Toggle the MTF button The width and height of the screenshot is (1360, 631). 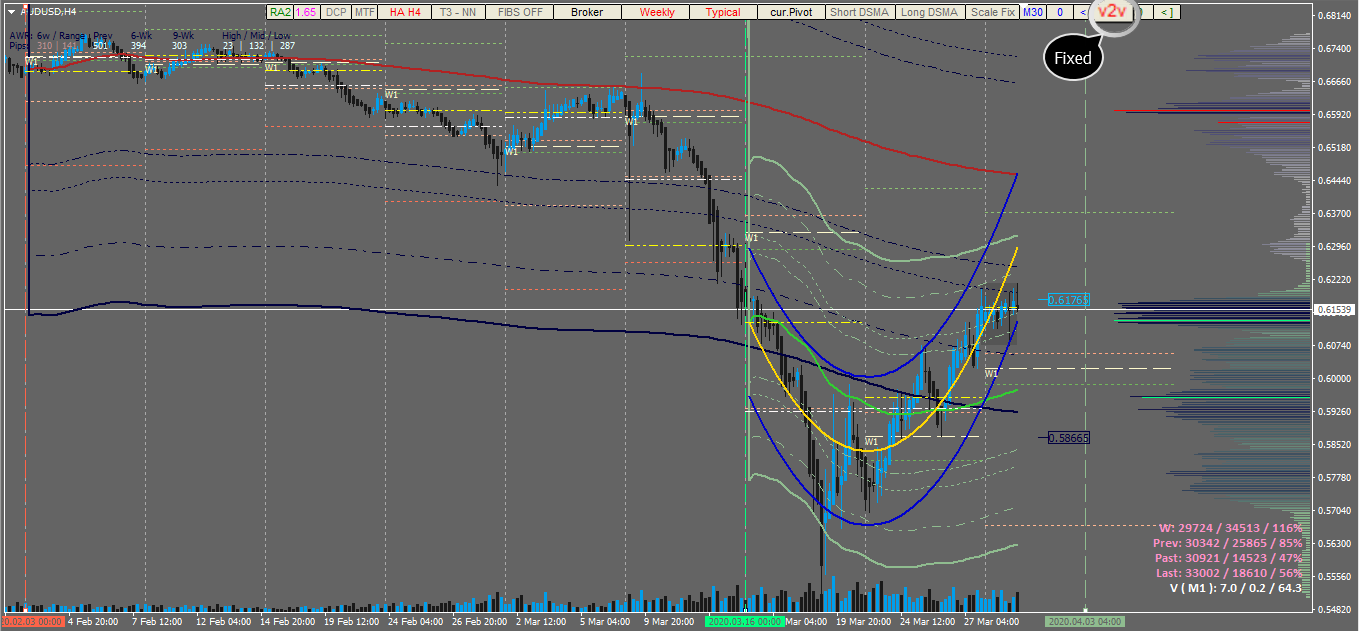click(365, 12)
